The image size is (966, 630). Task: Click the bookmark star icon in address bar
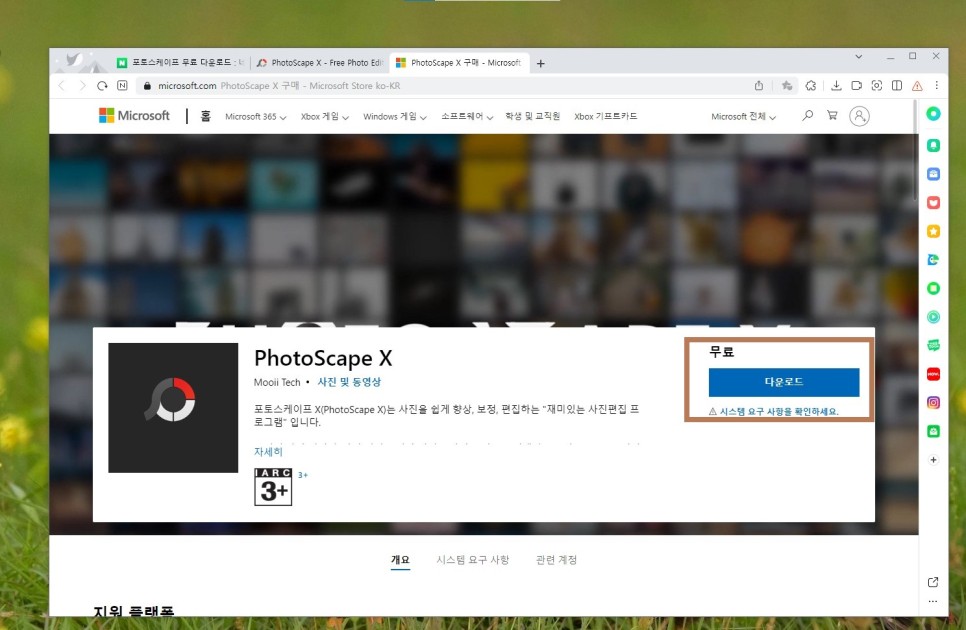point(787,86)
